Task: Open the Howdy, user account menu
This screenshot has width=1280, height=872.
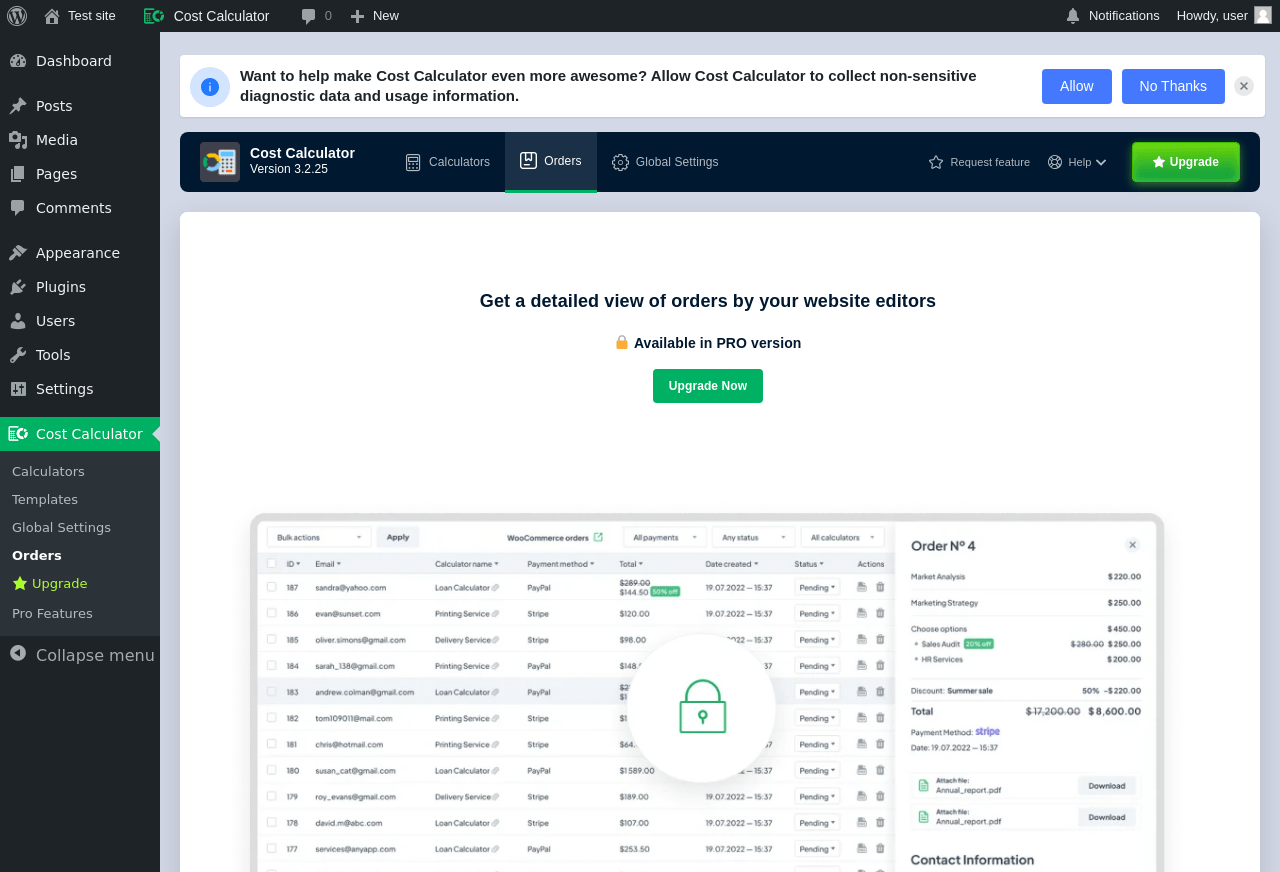Action: [x=1224, y=16]
